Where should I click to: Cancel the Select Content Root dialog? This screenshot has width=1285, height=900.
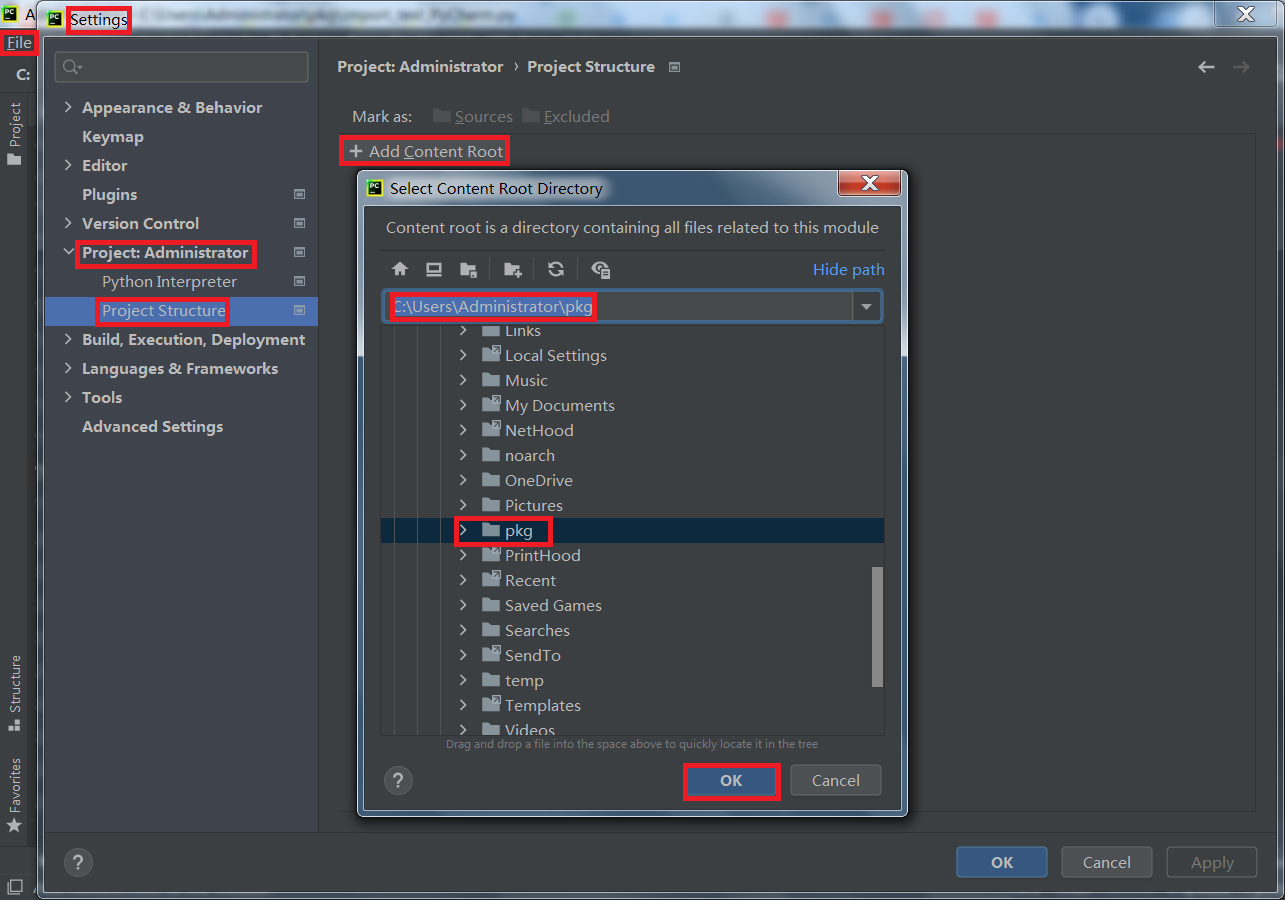coord(836,781)
